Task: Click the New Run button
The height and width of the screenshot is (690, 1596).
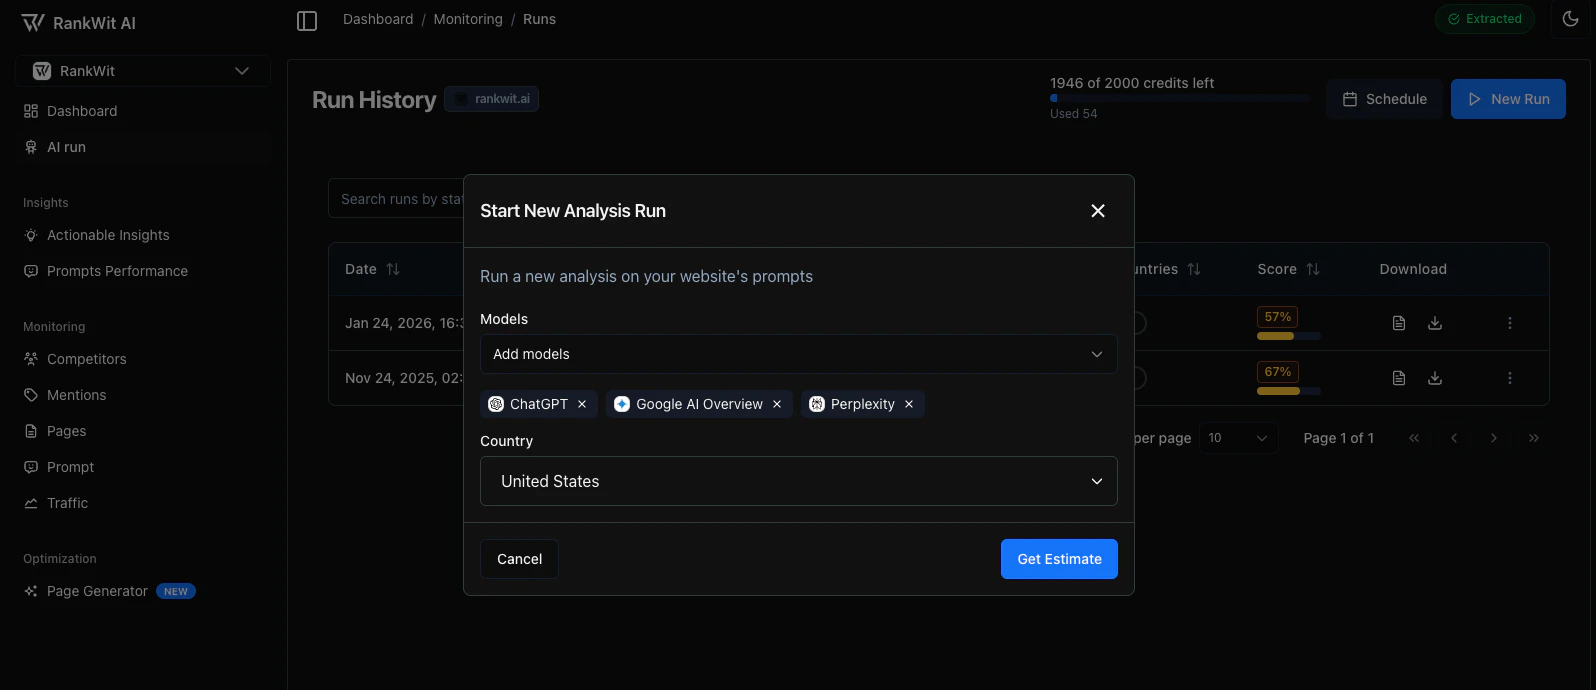Action: [x=1508, y=99]
